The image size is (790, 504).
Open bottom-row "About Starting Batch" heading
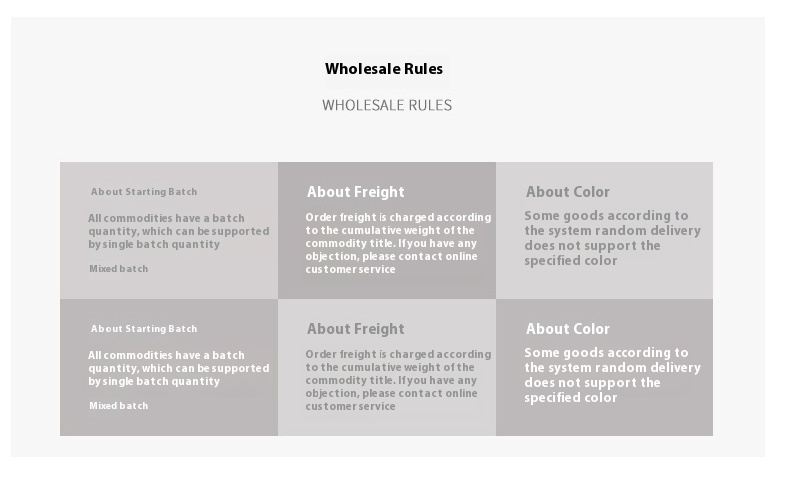tap(144, 329)
